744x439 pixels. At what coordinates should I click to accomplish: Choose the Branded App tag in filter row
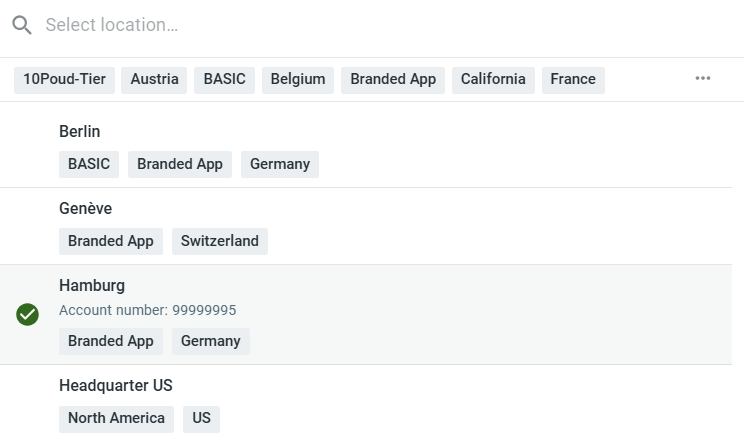click(x=393, y=79)
